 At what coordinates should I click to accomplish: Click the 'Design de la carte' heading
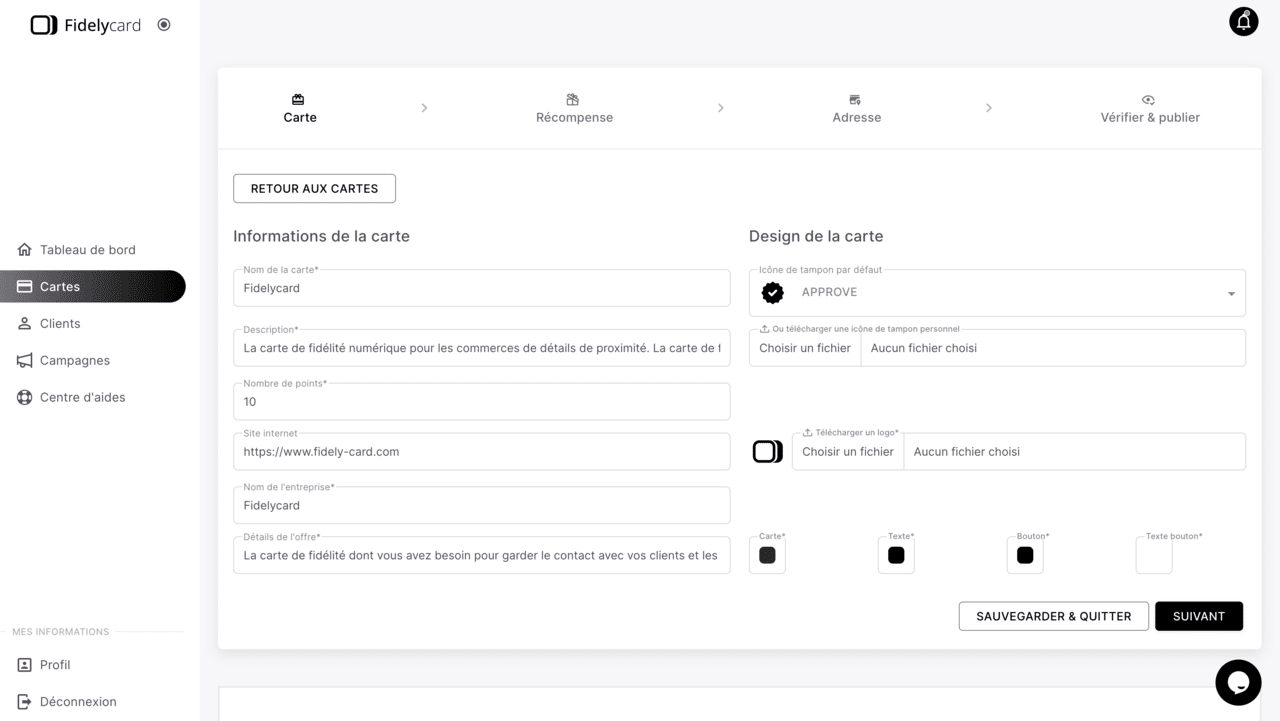(x=816, y=237)
